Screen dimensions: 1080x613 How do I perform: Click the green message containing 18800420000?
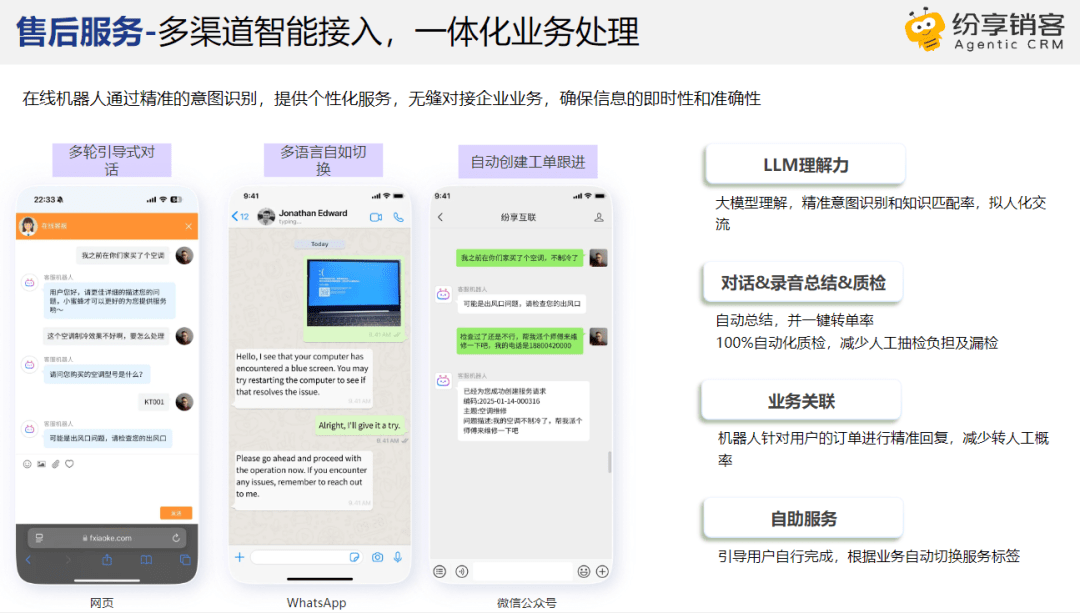pyautogui.click(x=520, y=341)
